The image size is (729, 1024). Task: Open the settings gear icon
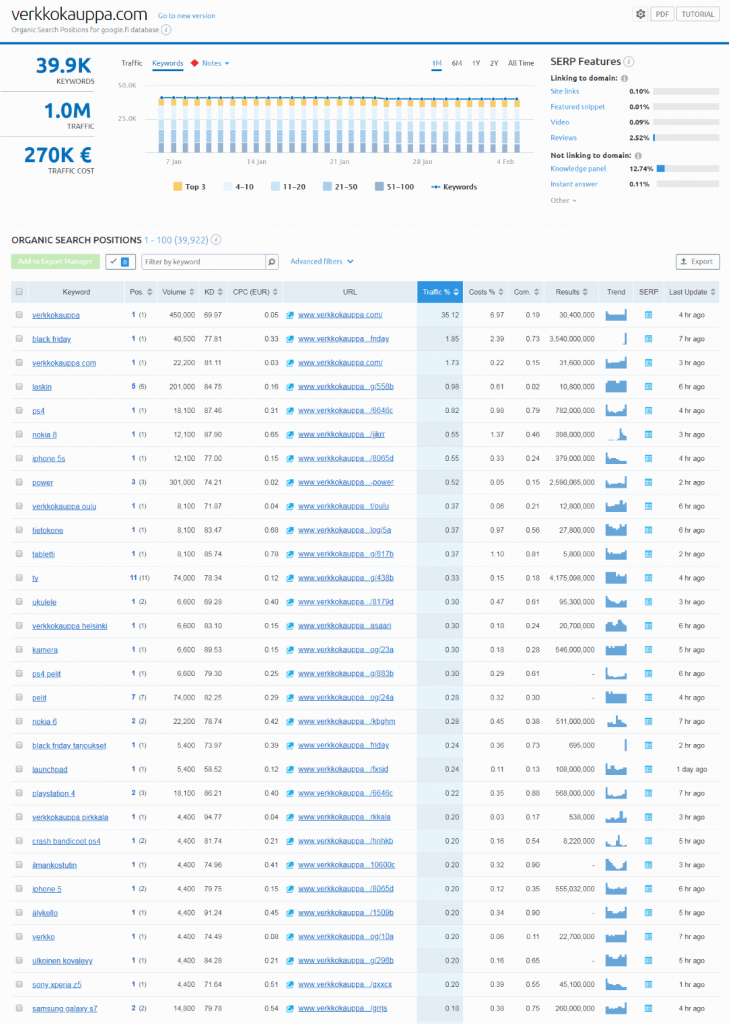click(640, 14)
